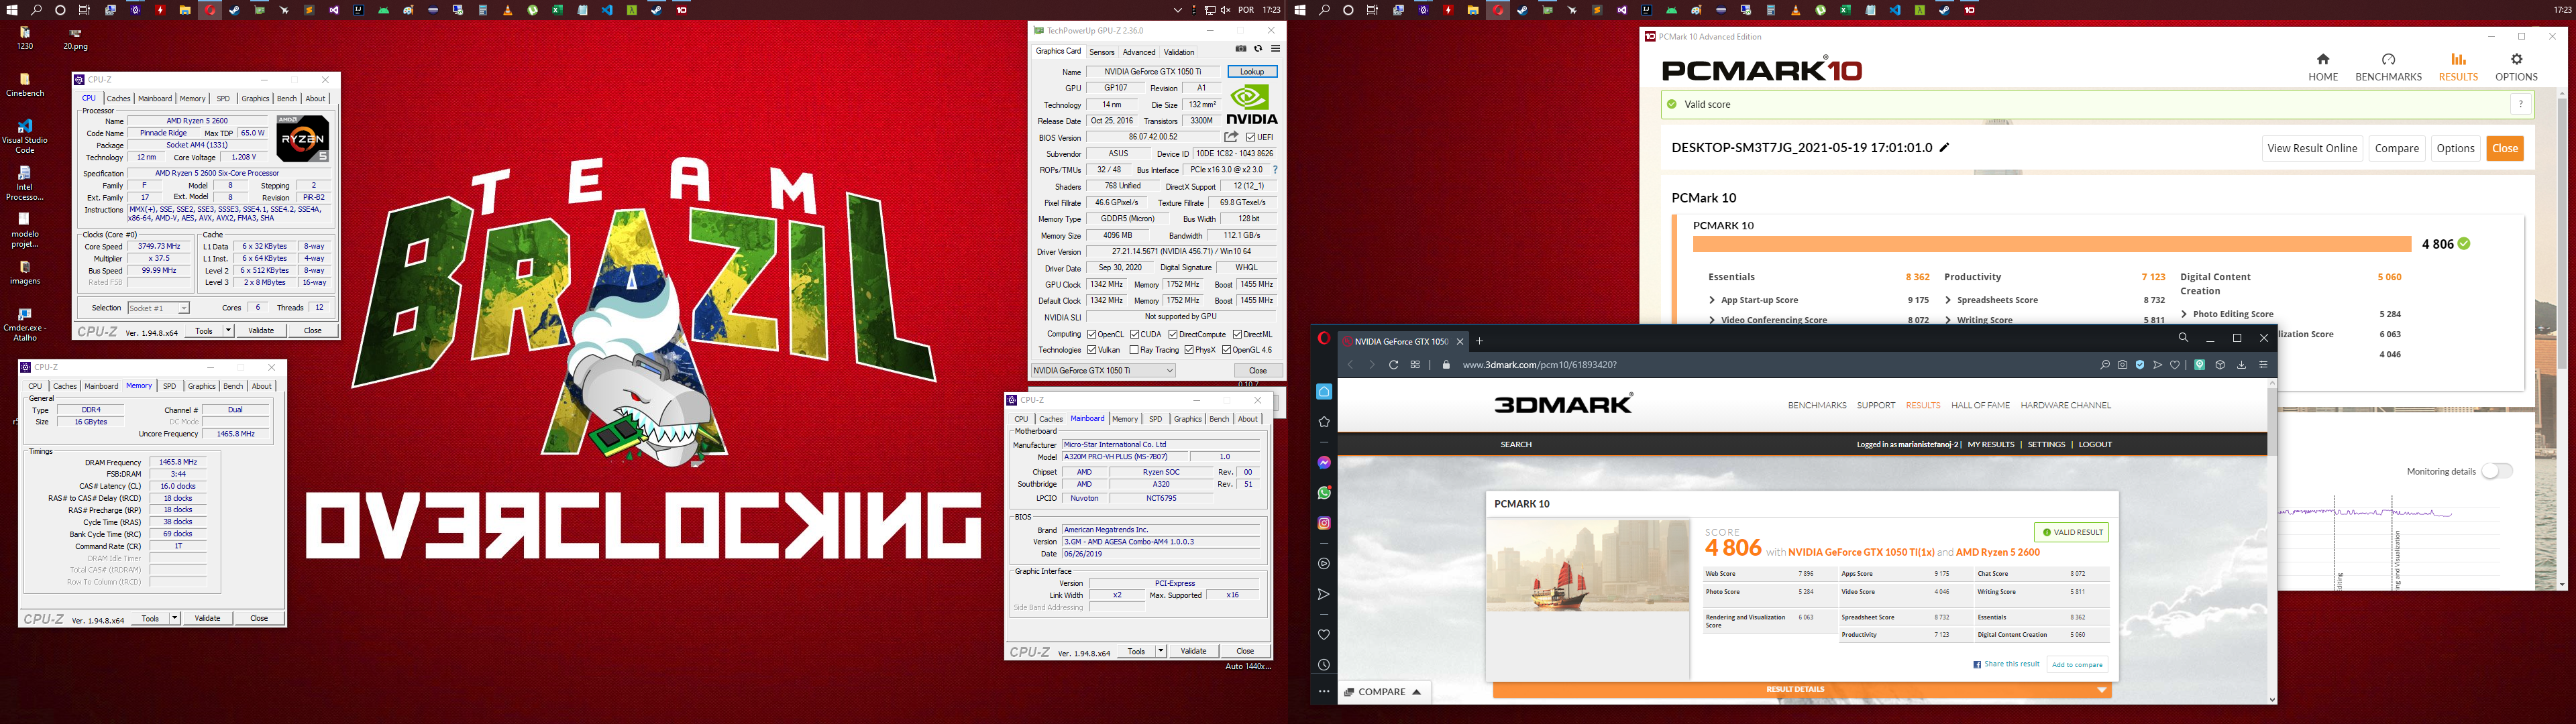This screenshot has height=724, width=2576.
Task: Click Opera sidebar Instagram icon
Action: click(x=1324, y=523)
